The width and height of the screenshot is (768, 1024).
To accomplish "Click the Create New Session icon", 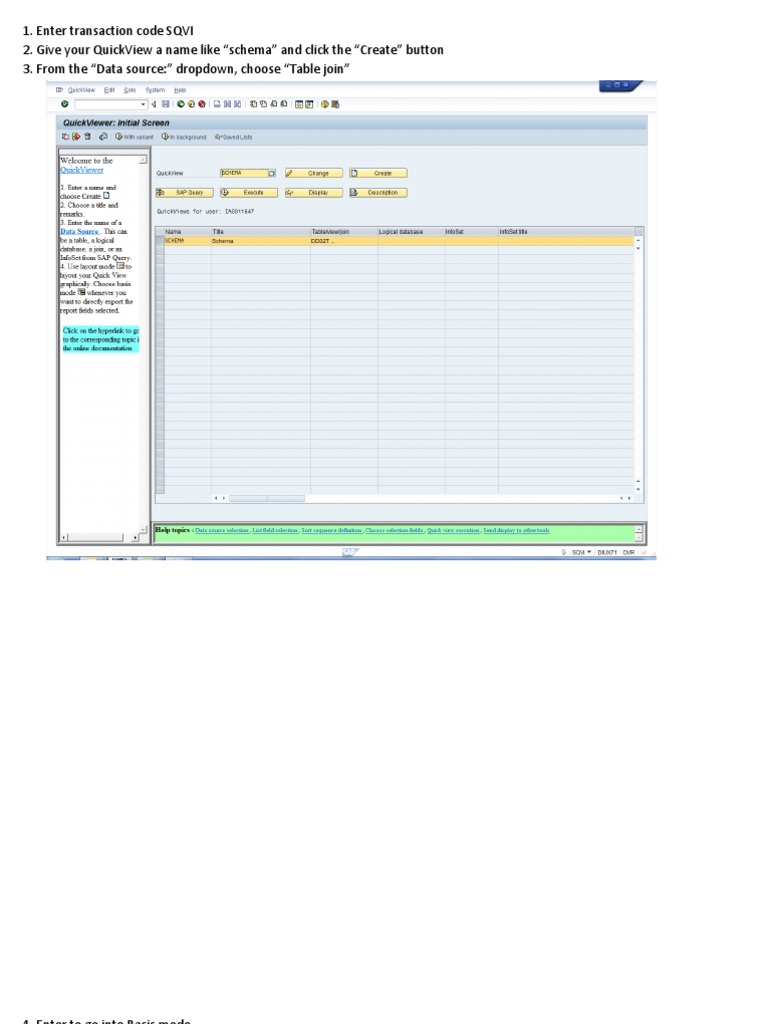I will tap(299, 104).
